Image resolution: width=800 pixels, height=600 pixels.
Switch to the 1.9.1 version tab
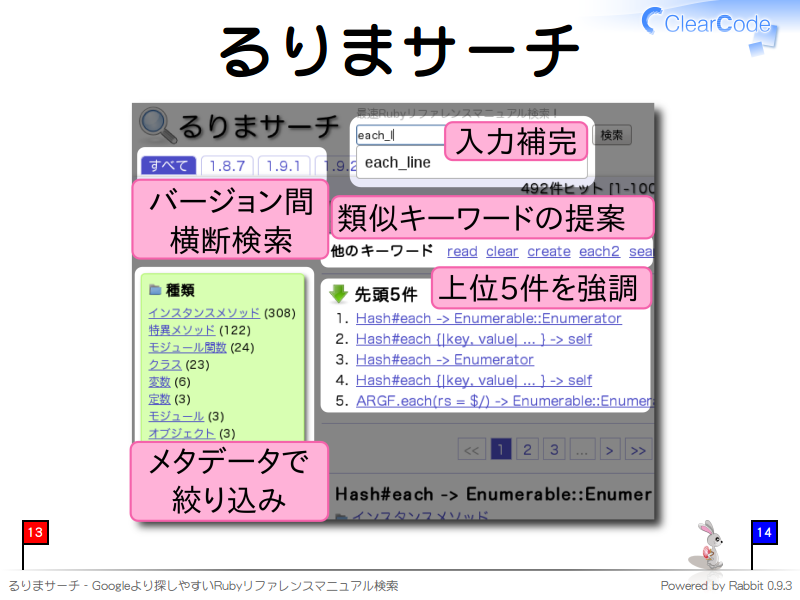click(284, 166)
